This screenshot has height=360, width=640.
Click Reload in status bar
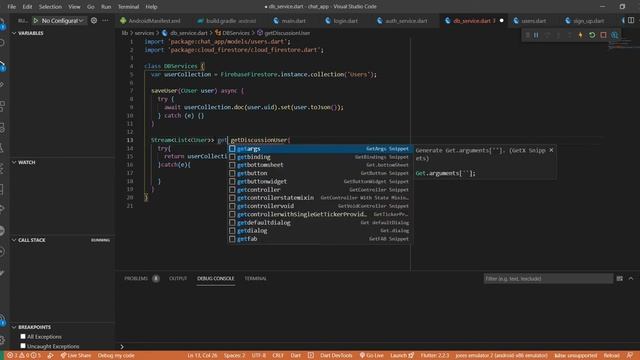click(611, 356)
